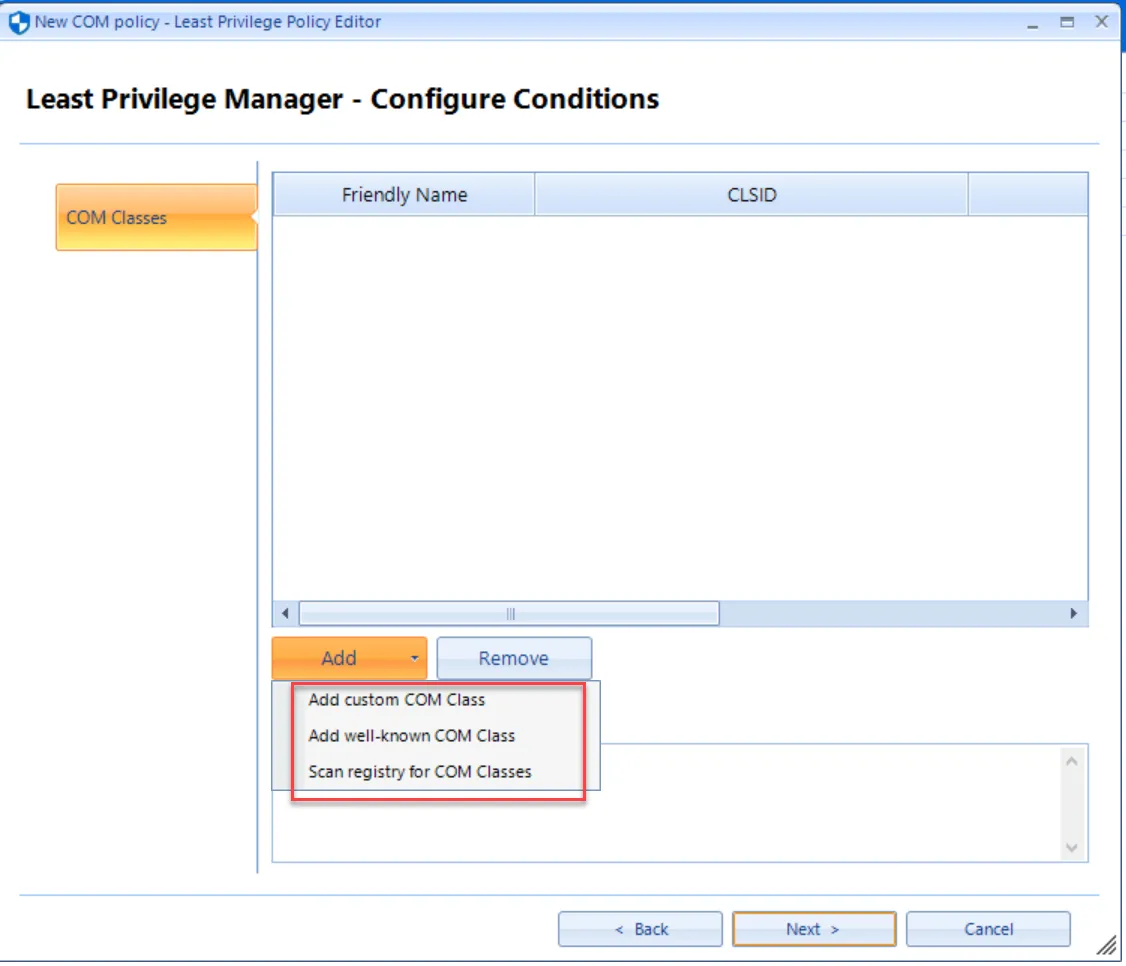Screen dimensions: 1126x966
Task: Click Back to return to previous step
Action: [640, 928]
